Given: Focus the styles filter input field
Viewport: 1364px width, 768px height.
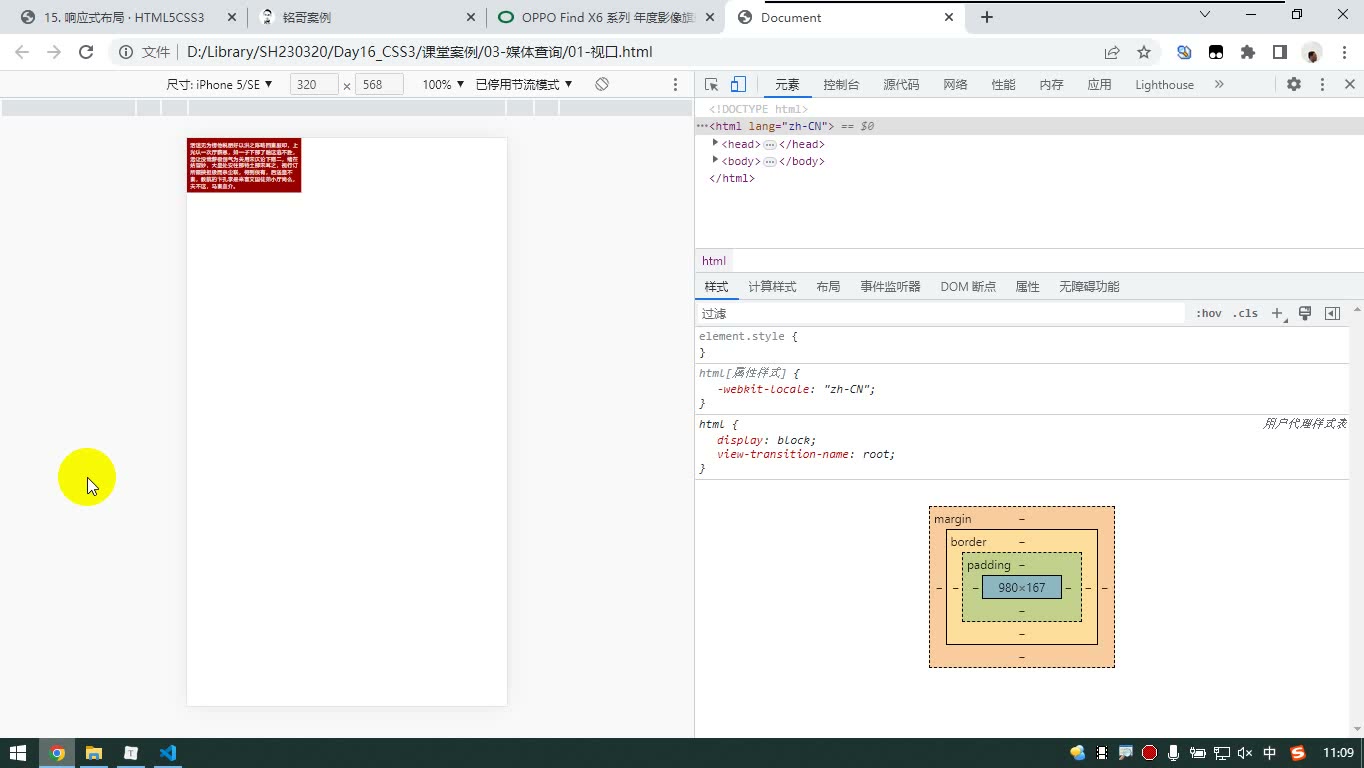Looking at the screenshot, I should point(940,314).
